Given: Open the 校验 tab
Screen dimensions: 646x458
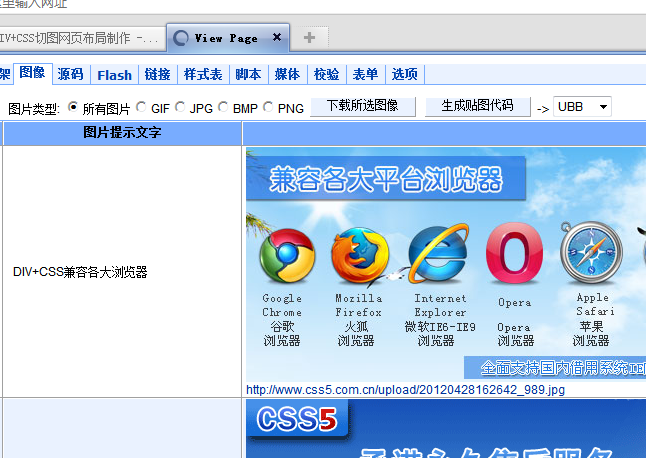Looking at the screenshot, I should click(327, 75).
